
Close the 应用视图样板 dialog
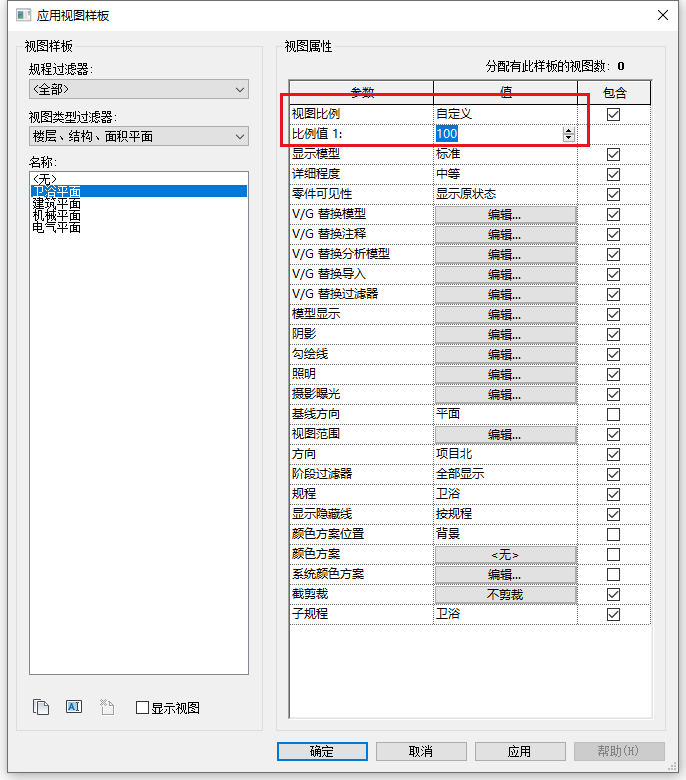tap(663, 15)
